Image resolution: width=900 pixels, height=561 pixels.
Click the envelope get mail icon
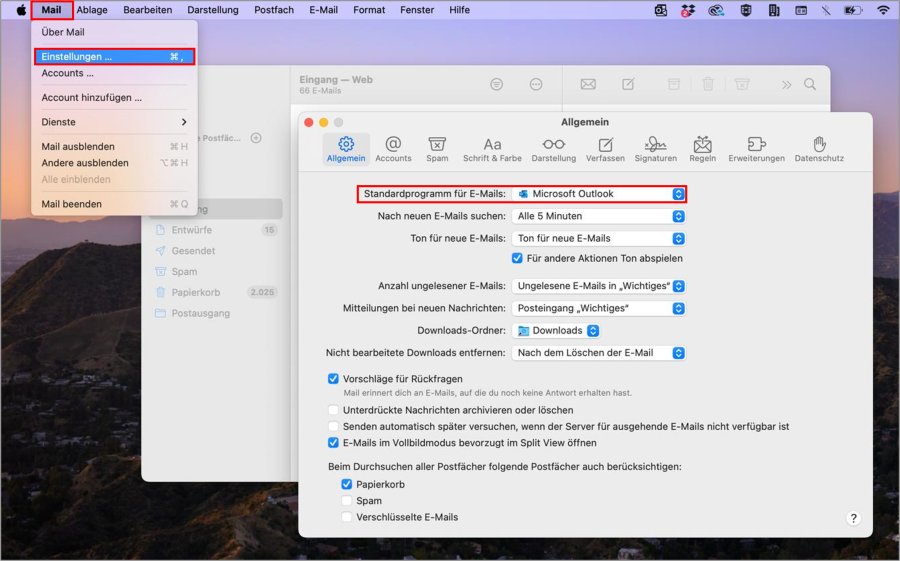(x=588, y=84)
